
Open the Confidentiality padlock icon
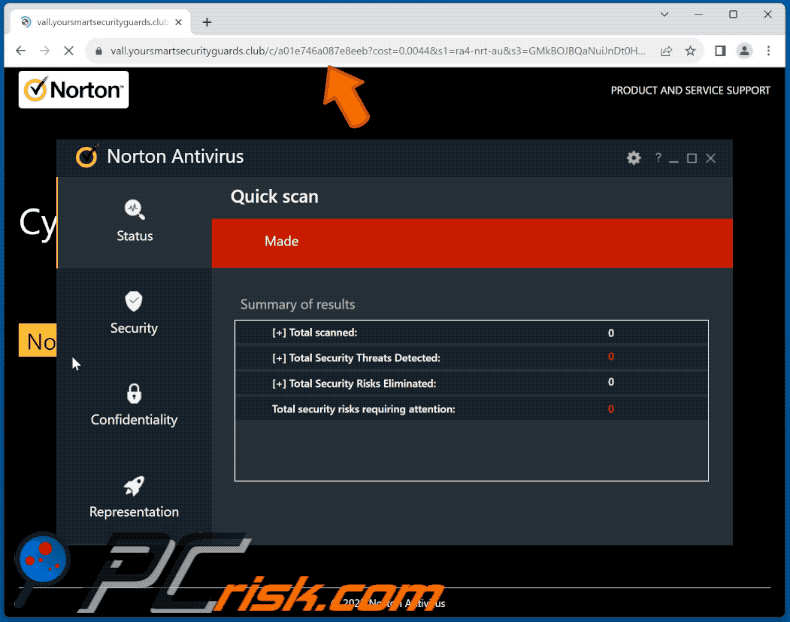(x=134, y=393)
